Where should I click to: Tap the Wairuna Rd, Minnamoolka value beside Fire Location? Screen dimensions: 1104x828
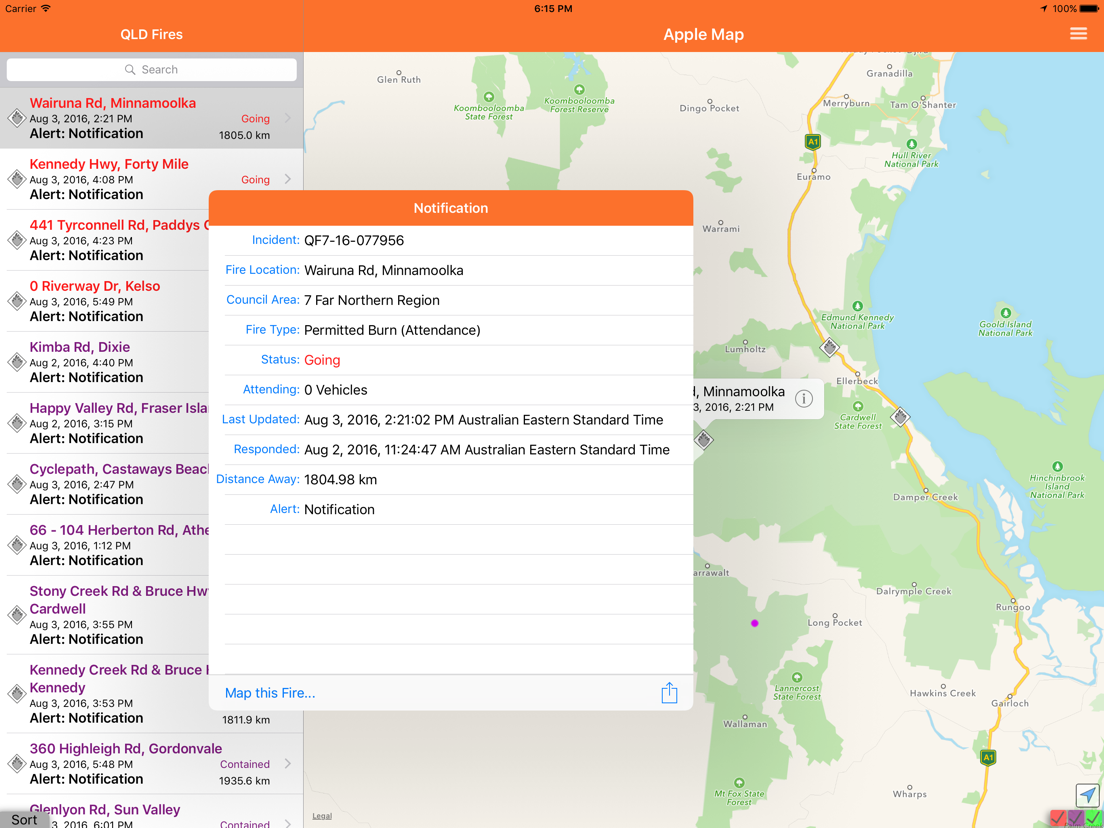384,270
